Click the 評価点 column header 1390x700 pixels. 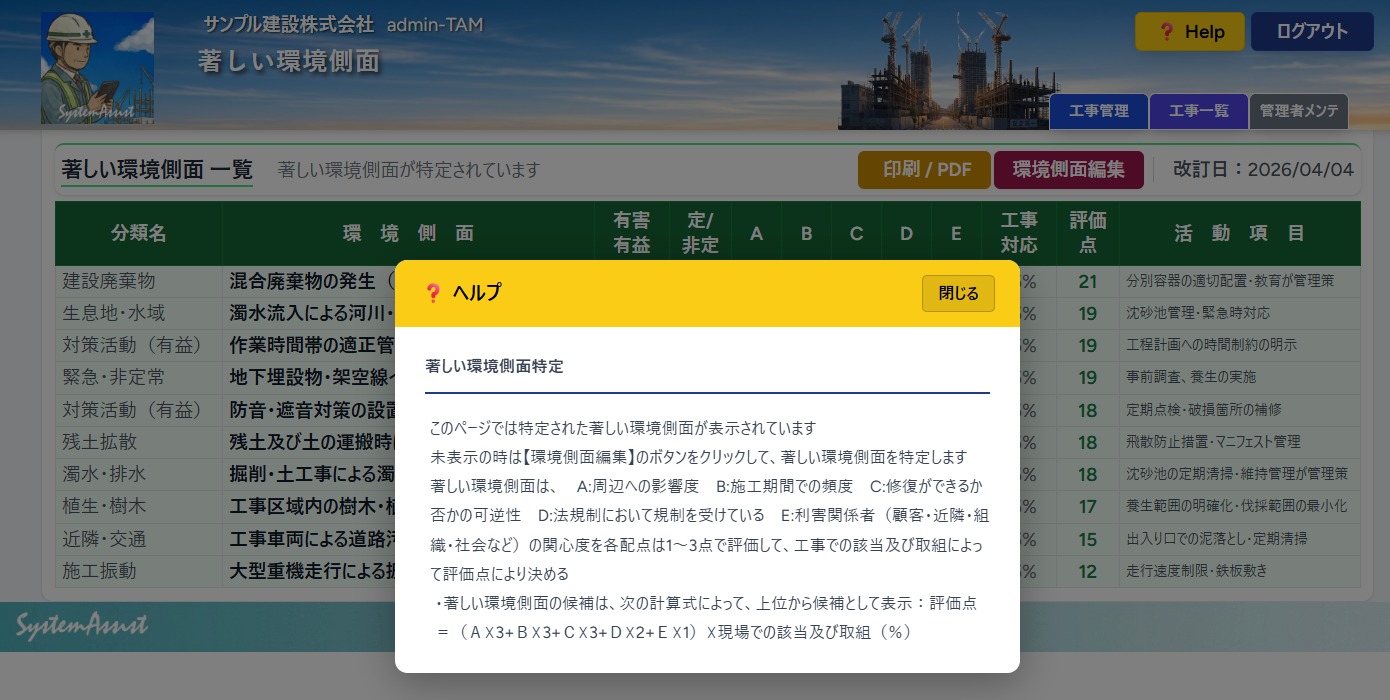(1087, 234)
